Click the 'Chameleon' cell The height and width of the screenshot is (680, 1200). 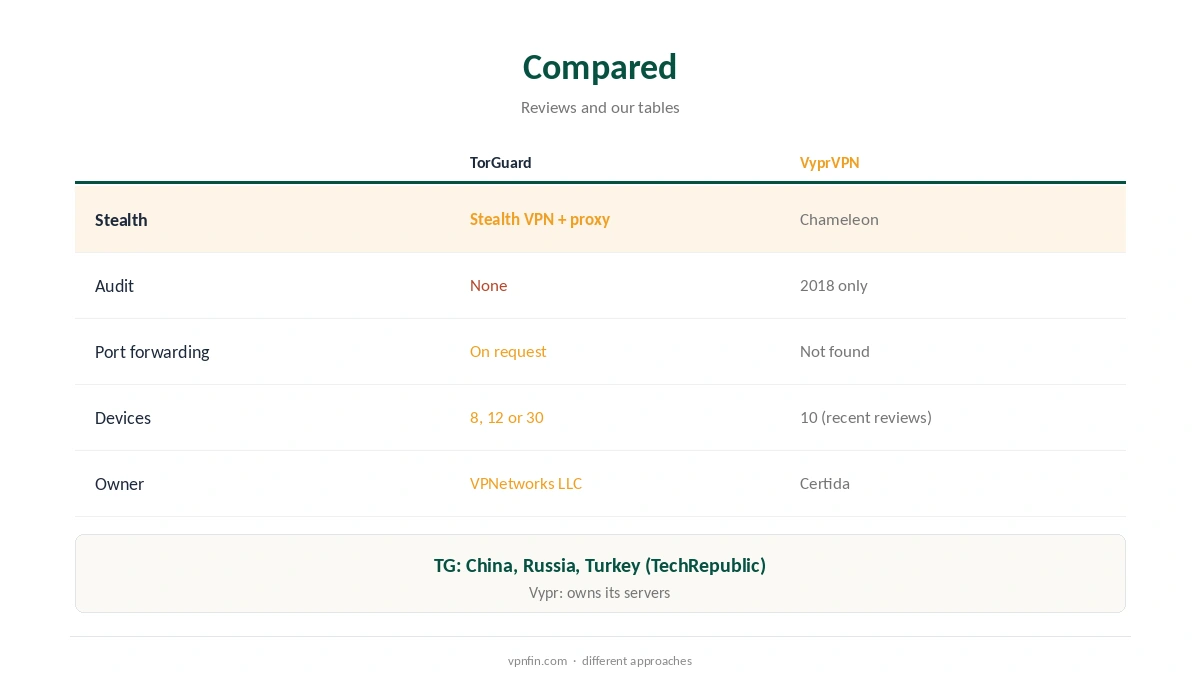click(839, 219)
